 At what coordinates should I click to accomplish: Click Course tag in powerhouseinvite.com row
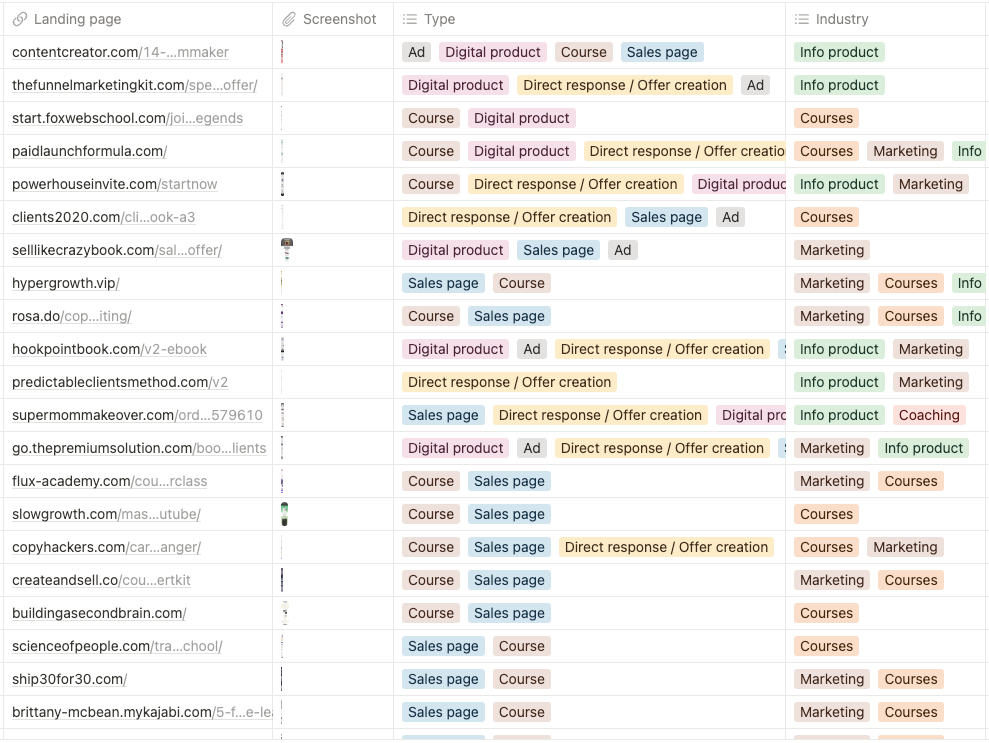pos(431,184)
